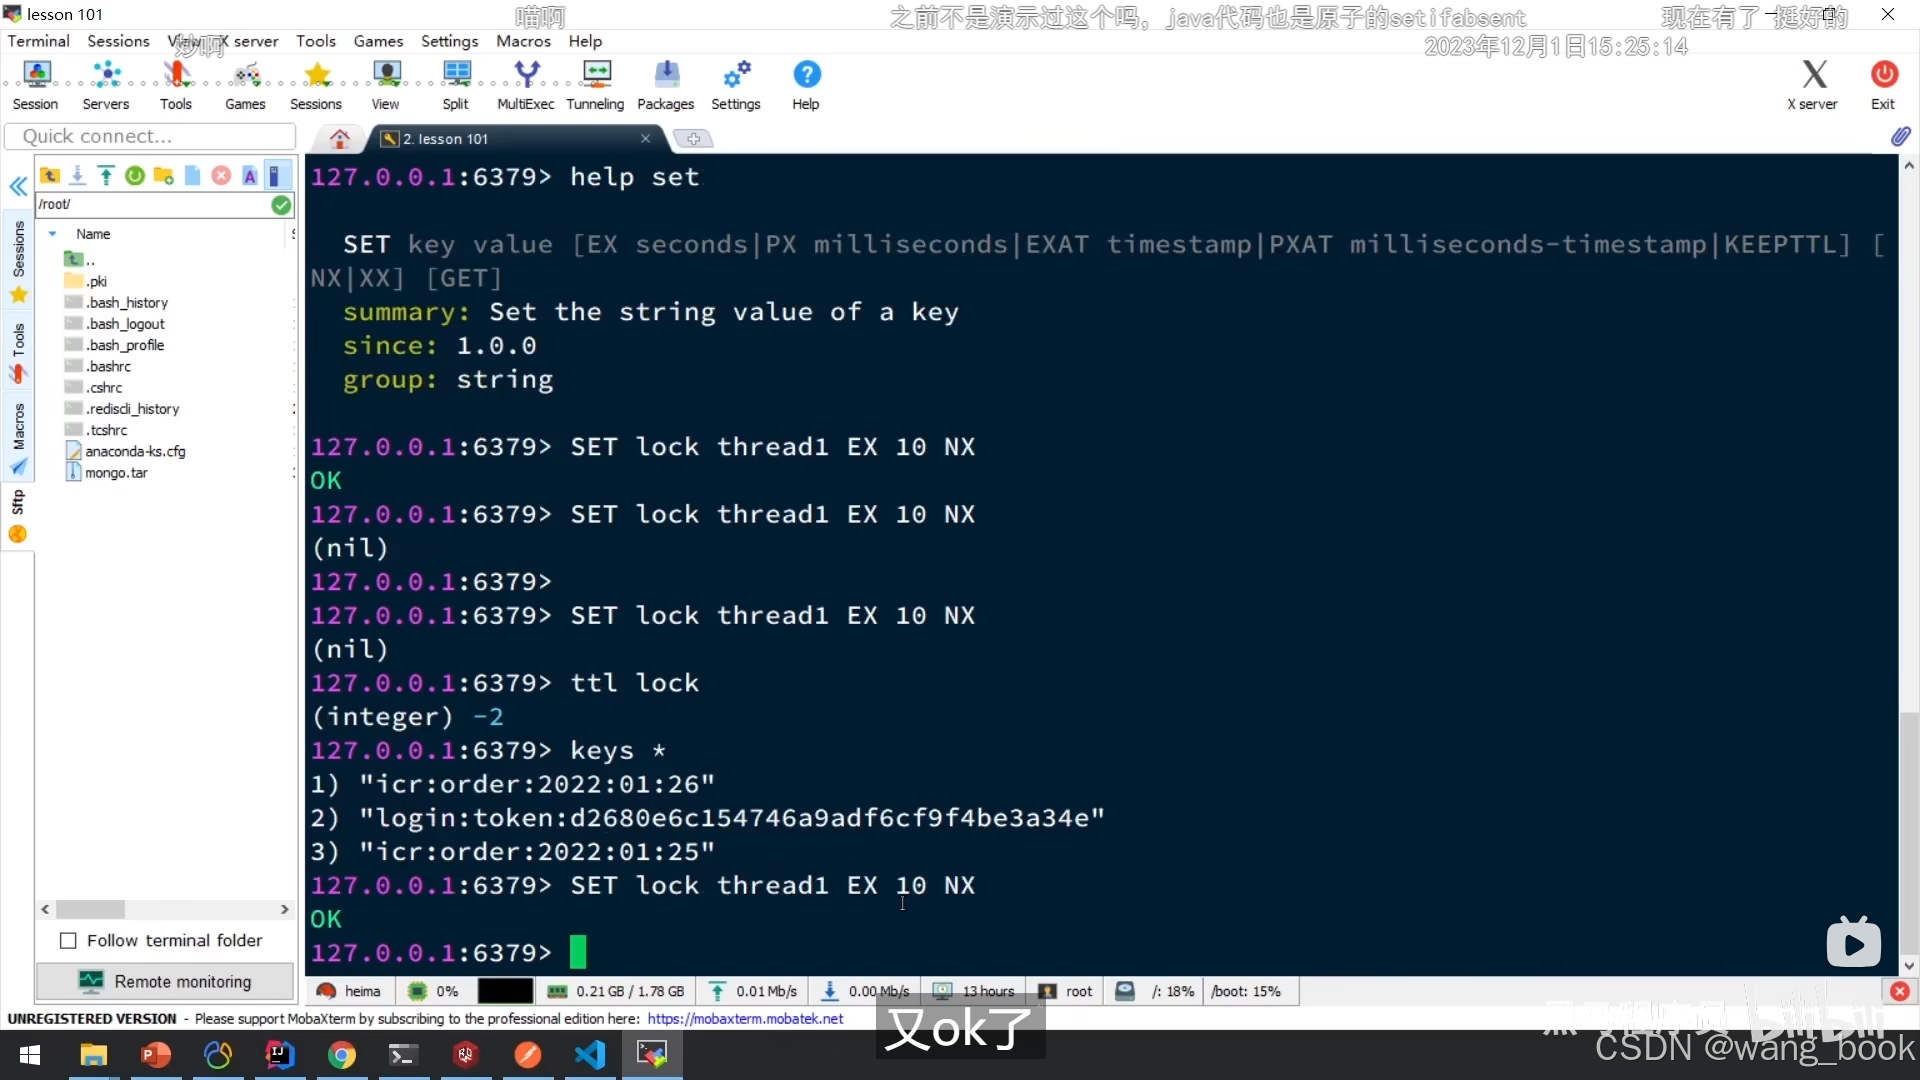Click the upload arrow in SFTP toolbar
Screen dimensions: 1920x1080
pyautogui.click(x=106, y=176)
